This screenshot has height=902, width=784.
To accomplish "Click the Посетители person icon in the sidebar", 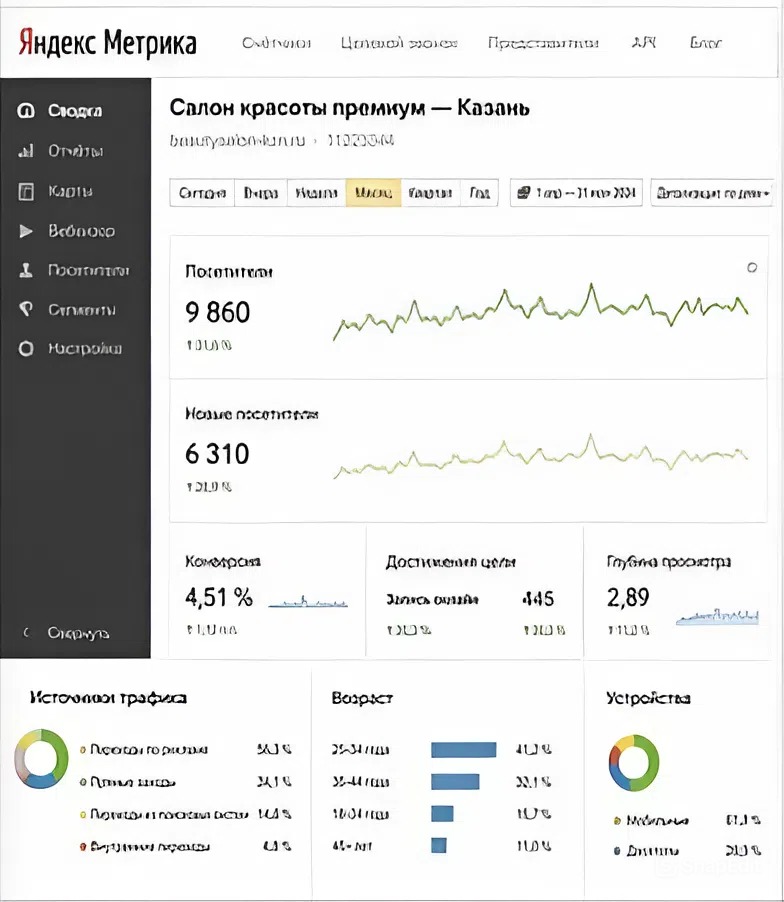I will click(27, 270).
